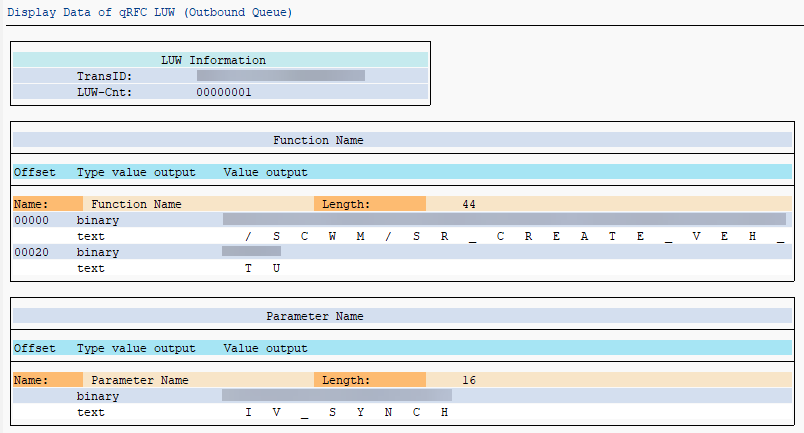The image size is (804, 433).
Task: Select the blurred binary value in Parameter Name section
Action: (x=337, y=395)
